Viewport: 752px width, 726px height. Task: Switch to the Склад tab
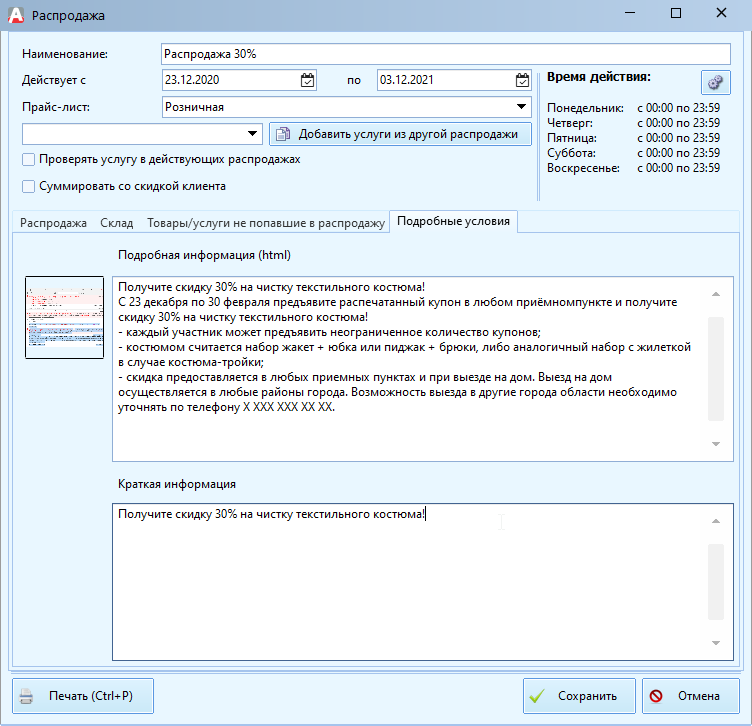pos(117,223)
